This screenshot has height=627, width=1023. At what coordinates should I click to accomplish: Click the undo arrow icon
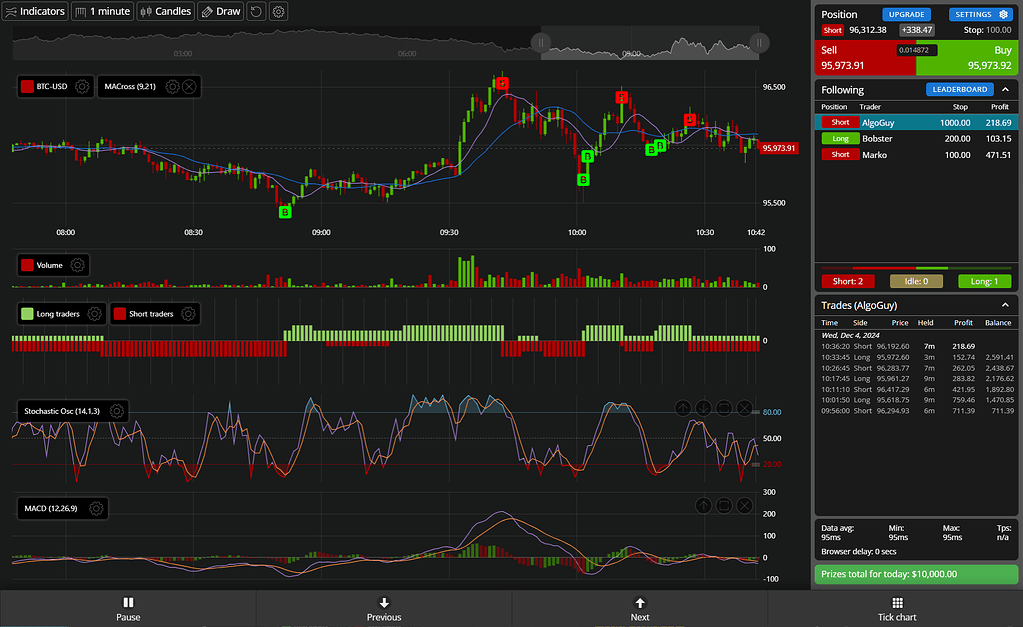pyautogui.click(x=254, y=11)
